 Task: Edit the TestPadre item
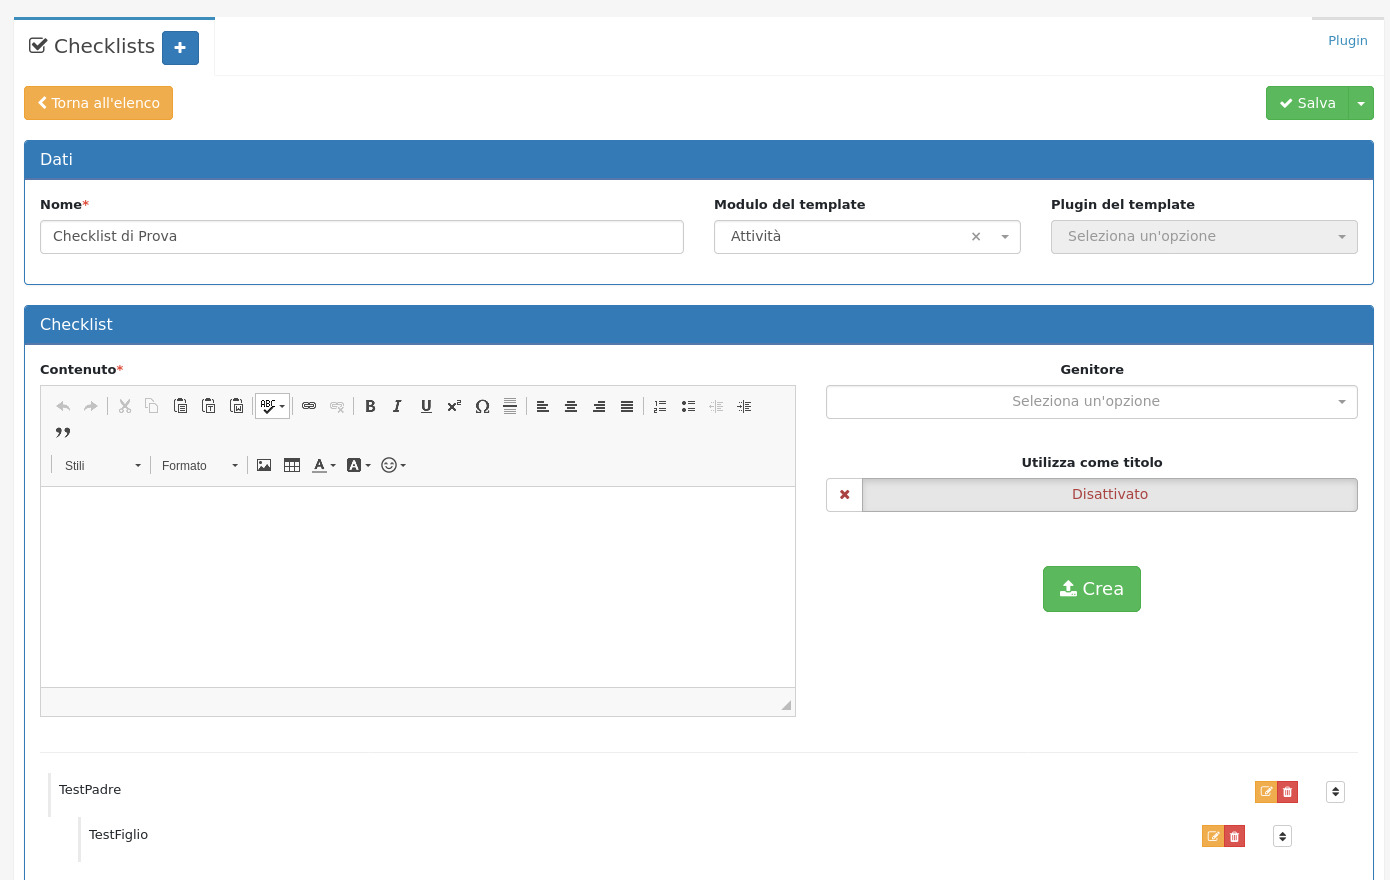click(1266, 792)
